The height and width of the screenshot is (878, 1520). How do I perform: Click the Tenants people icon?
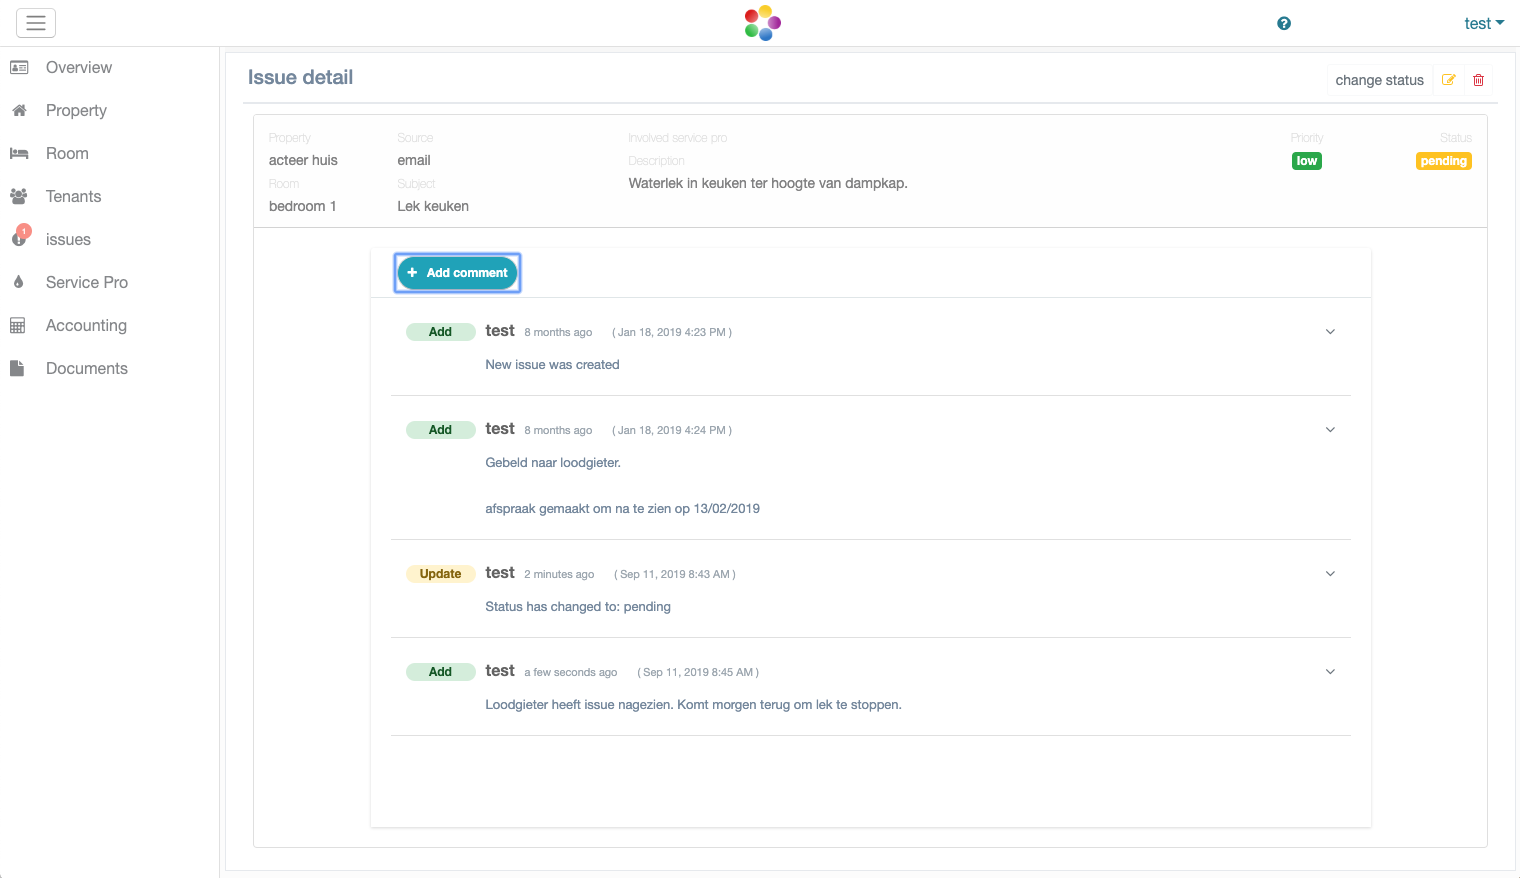point(19,197)
